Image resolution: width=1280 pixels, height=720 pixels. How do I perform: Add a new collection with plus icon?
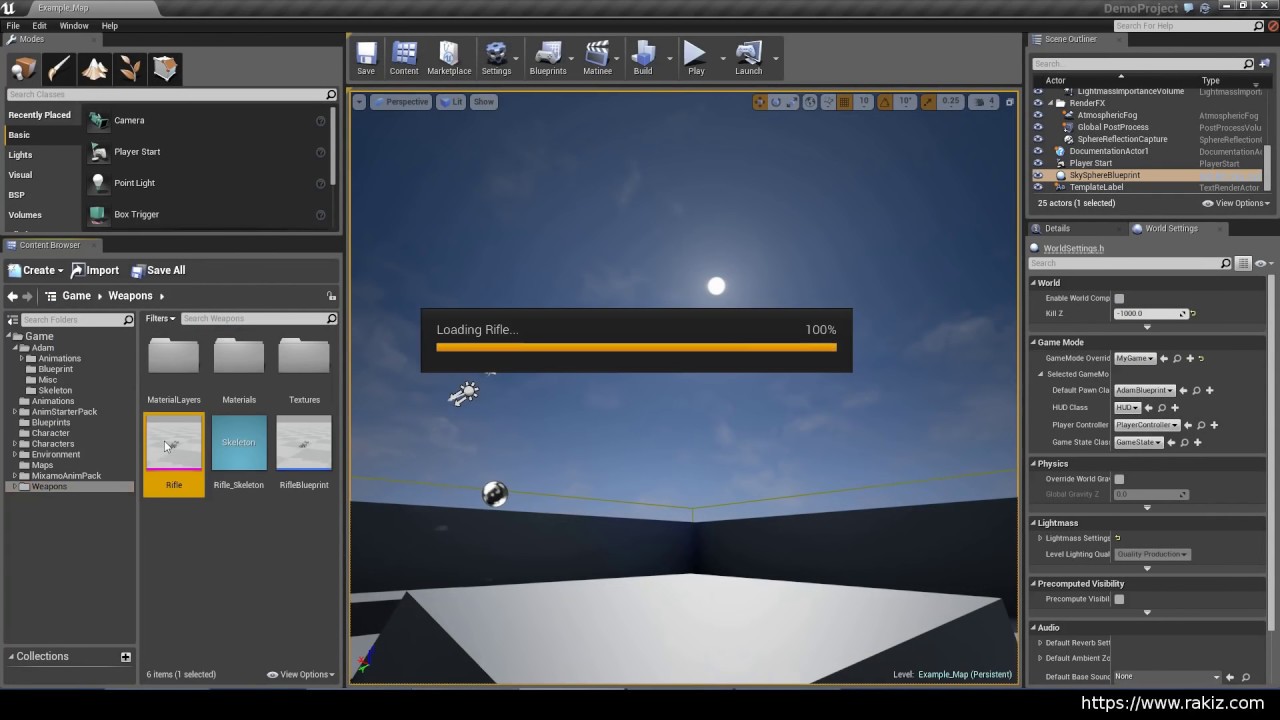coord(126,657)
